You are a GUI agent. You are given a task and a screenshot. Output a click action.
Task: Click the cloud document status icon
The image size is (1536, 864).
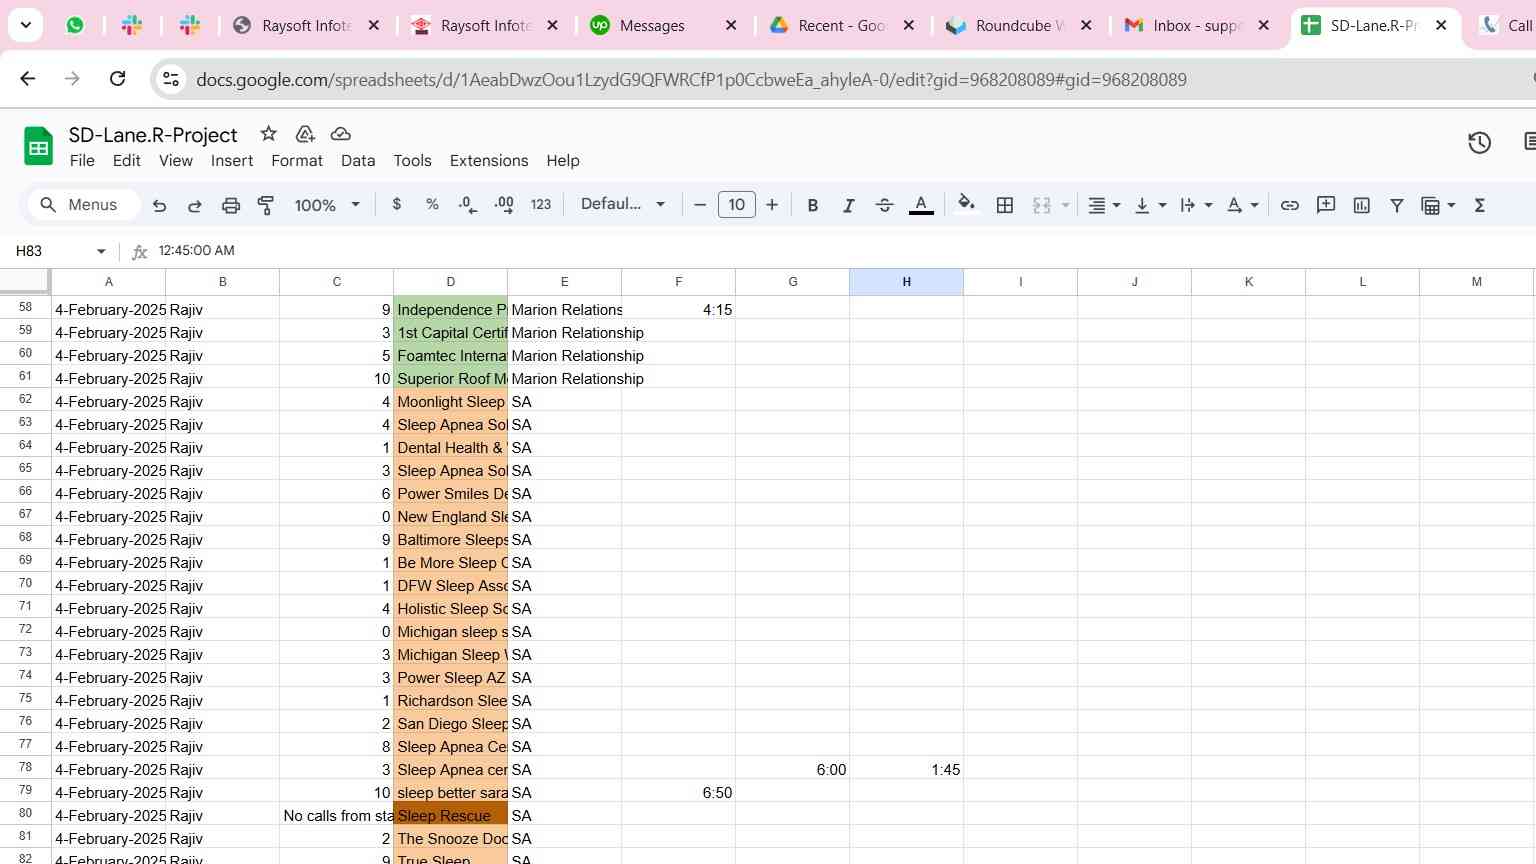tap(340, 134)
